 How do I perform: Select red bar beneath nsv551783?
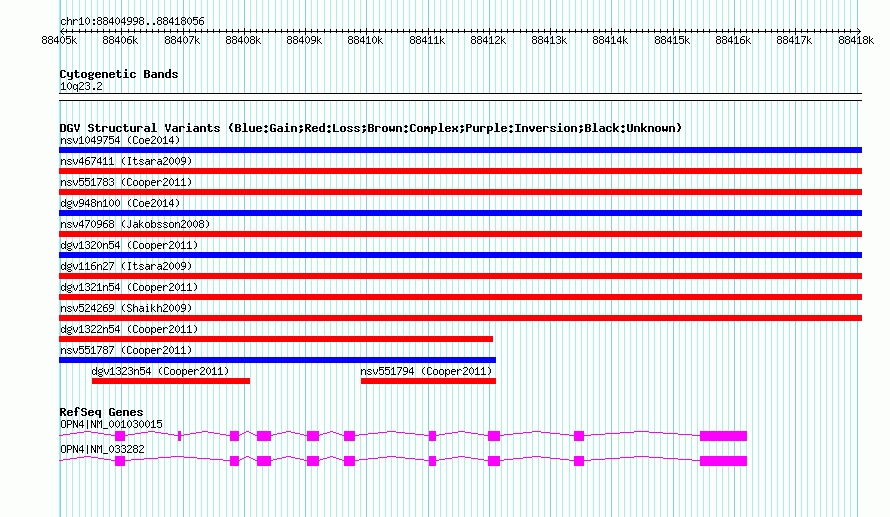460,192
